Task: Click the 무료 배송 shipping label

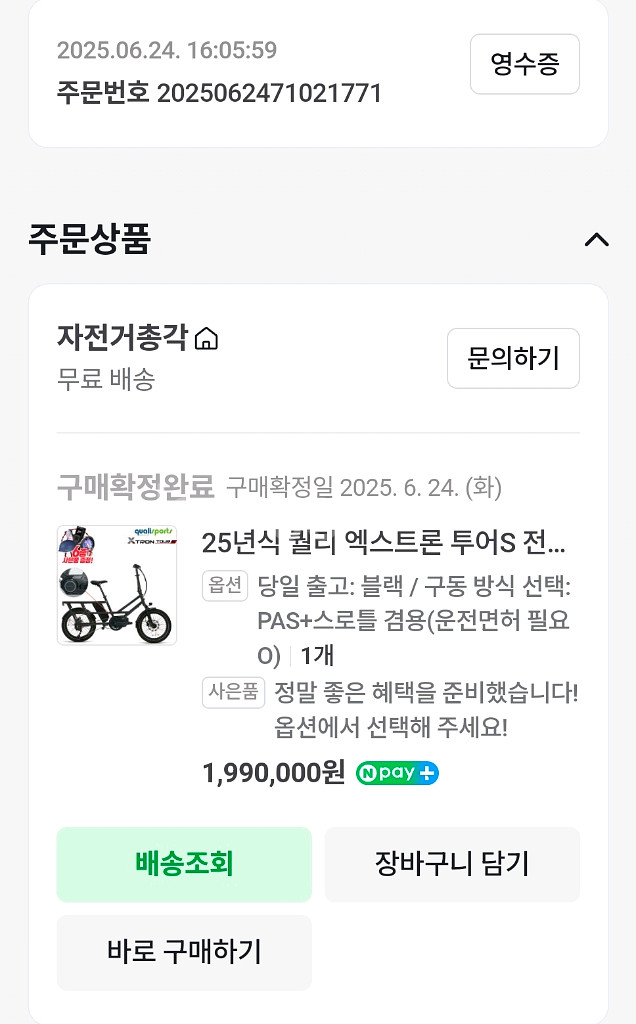Action: click(x=106, y=379)
